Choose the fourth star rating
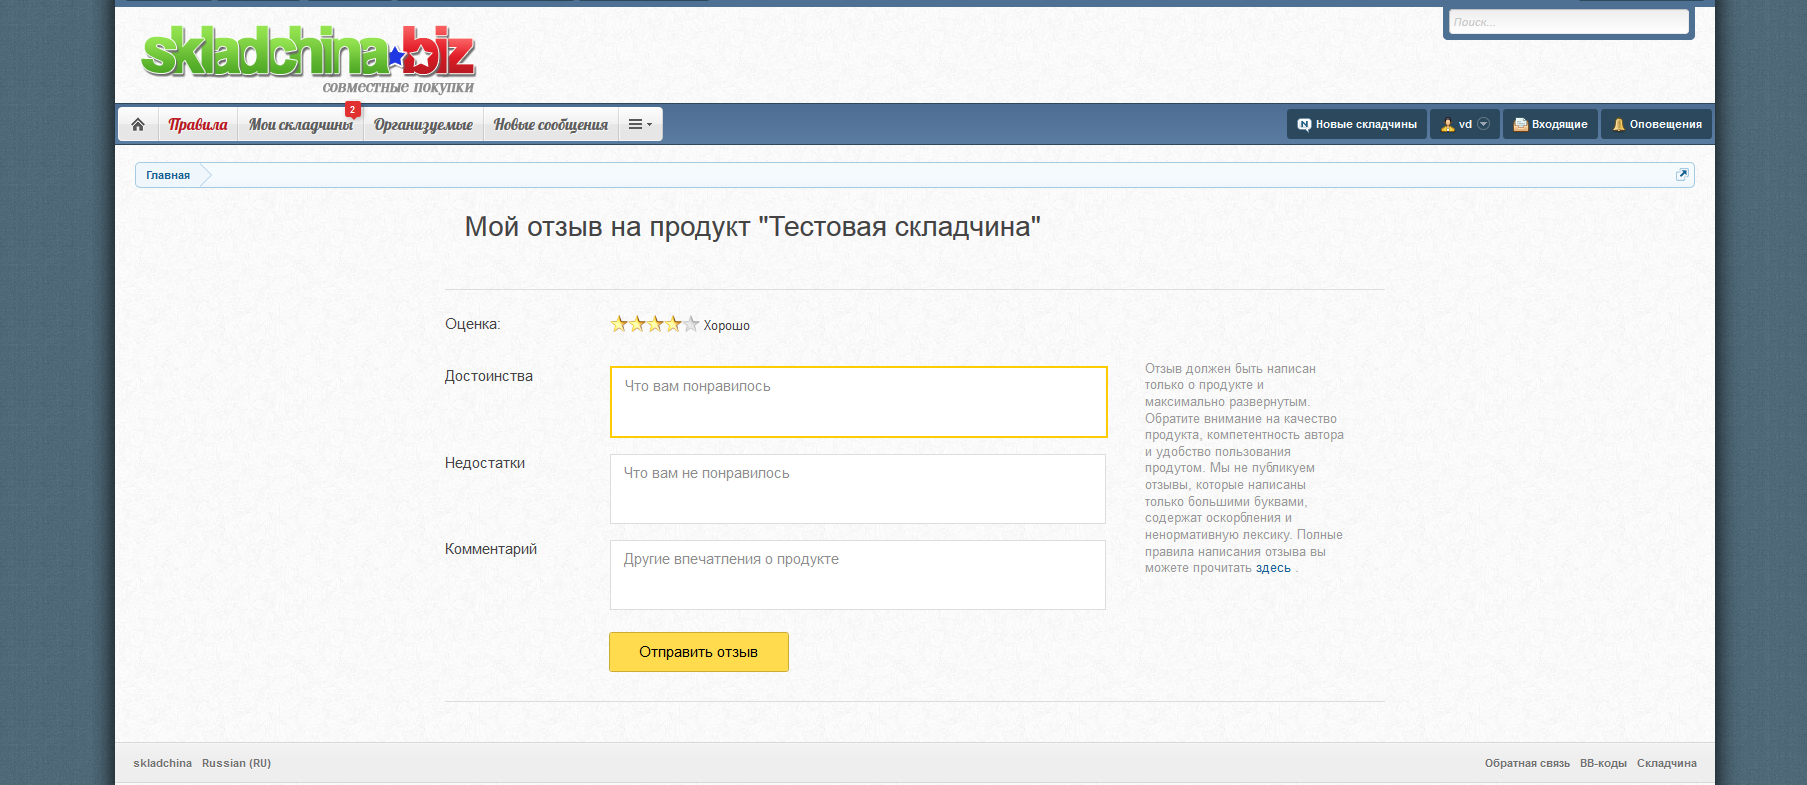The image size is (1807, 785). pos(673,324)
